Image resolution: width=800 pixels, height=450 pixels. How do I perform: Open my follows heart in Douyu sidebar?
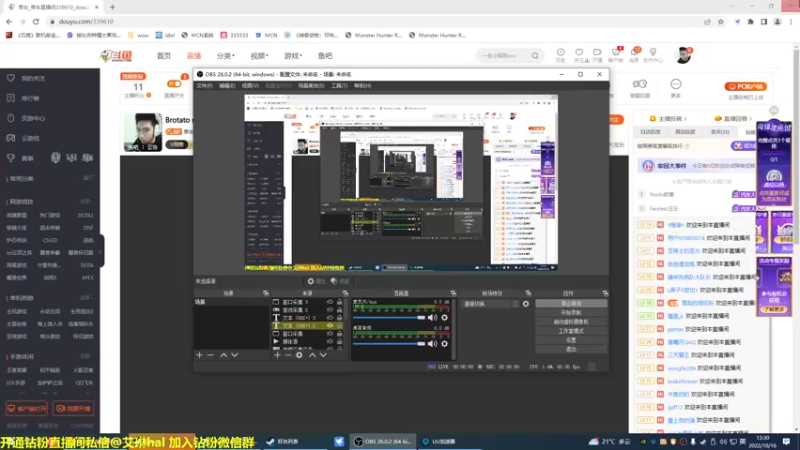(11, 78)
